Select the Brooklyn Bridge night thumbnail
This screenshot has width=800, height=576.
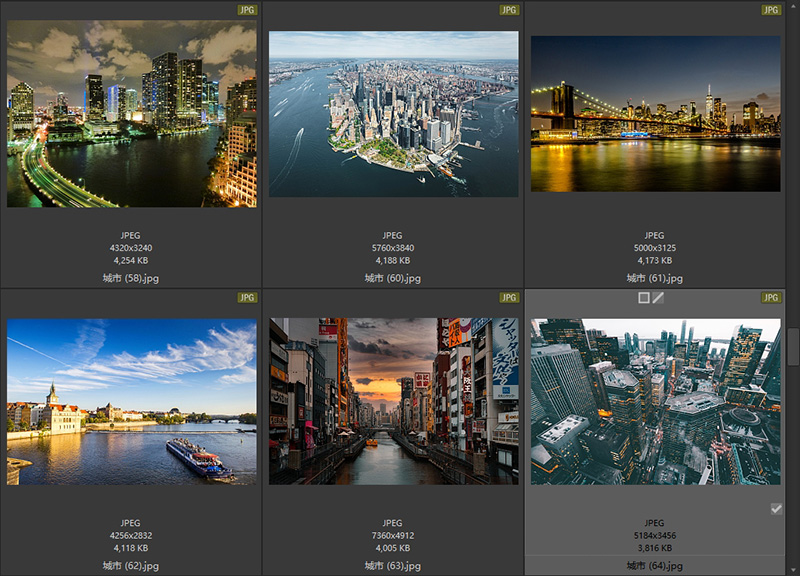coord(655,114)
